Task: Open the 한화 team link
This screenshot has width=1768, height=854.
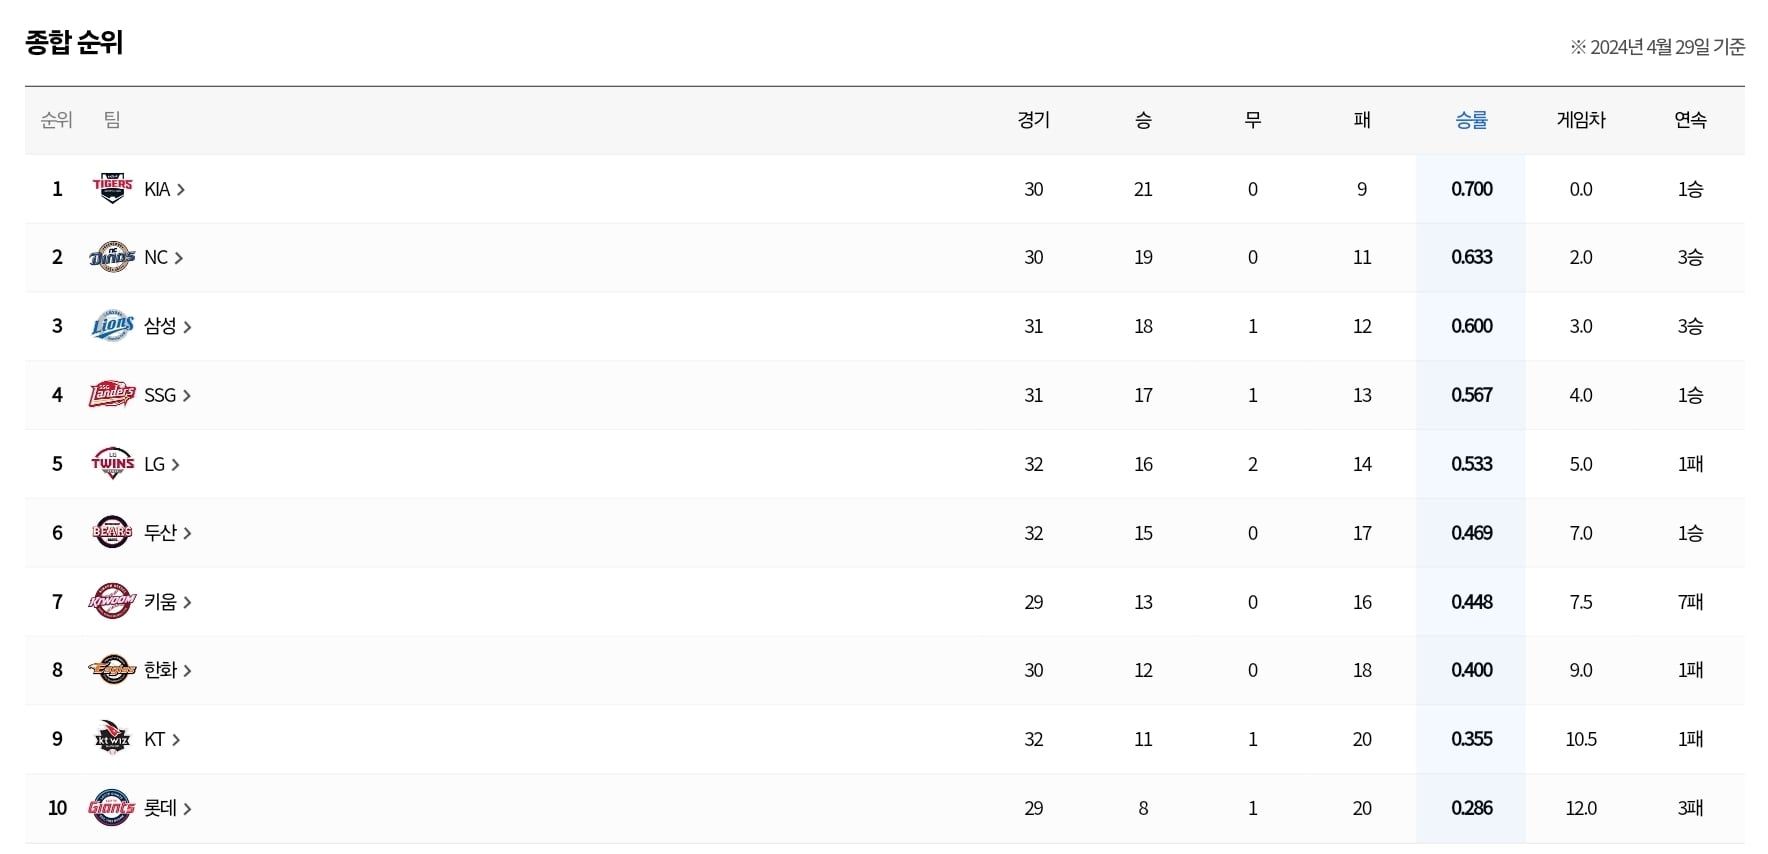Action: pyautogui.click(x=160, y=669)
